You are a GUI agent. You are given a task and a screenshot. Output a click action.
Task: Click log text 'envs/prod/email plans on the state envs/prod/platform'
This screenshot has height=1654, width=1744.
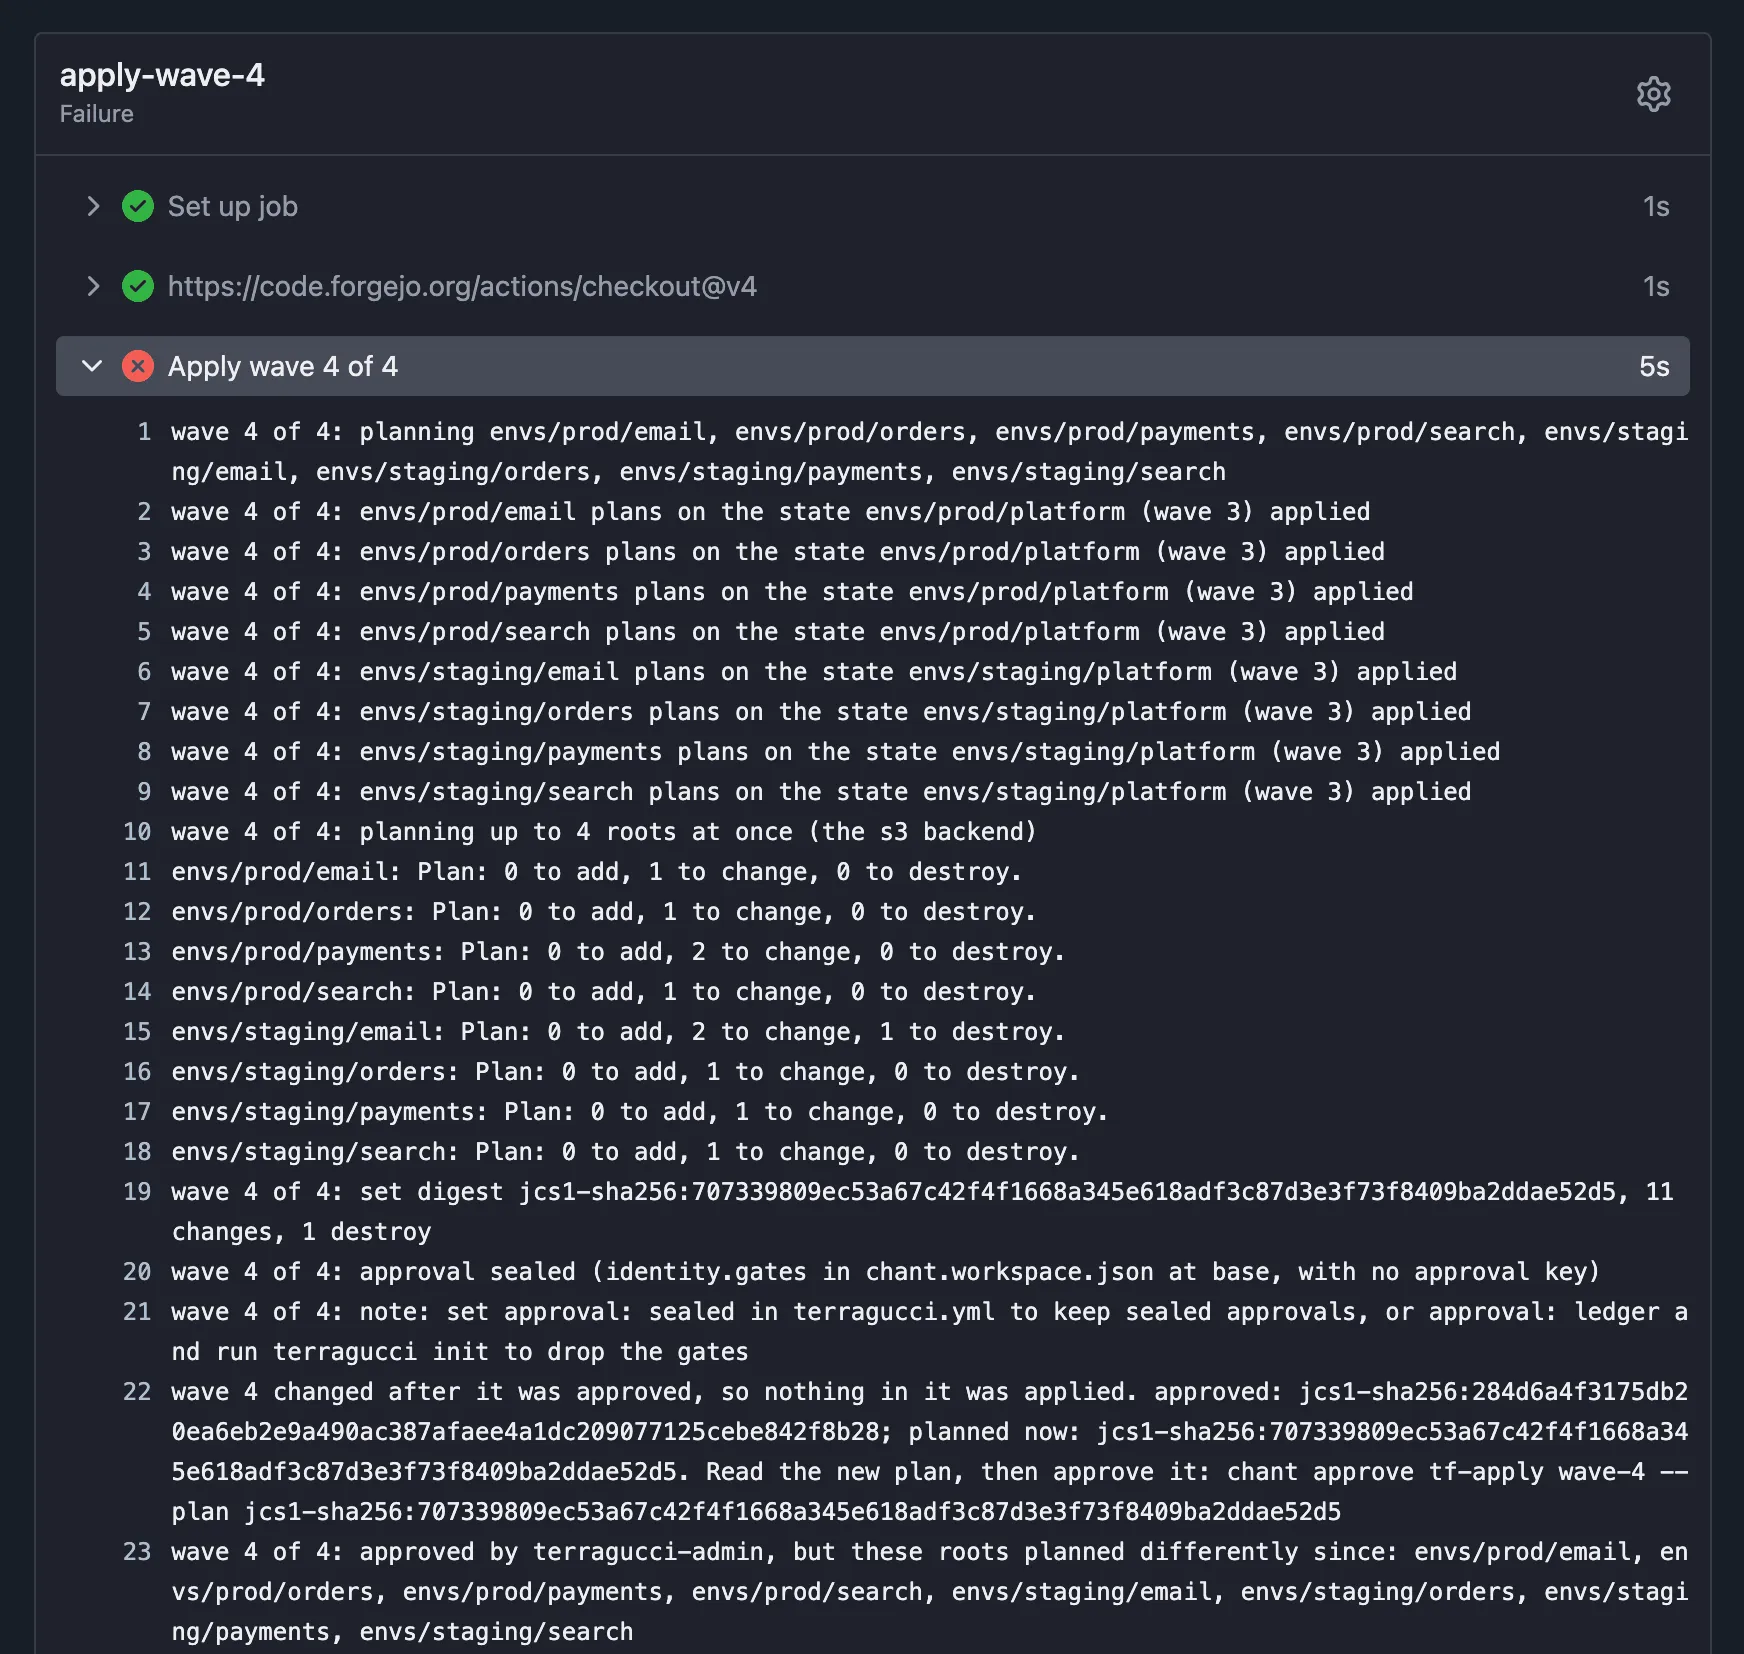(x=742, y=512)
